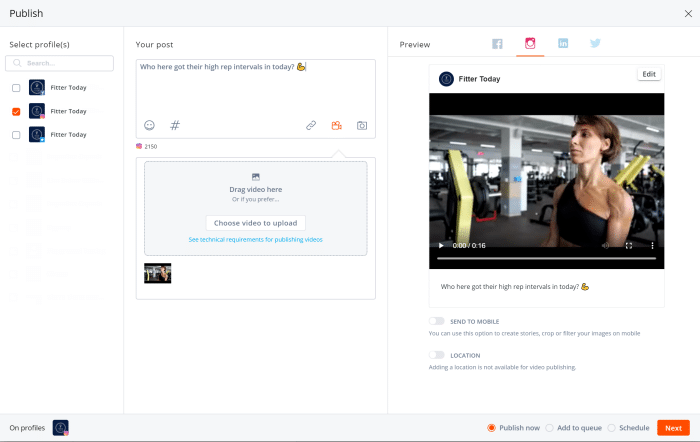This screenshot has width=700, height=442.
Task: Open the emoji picker in post editor
Action: (150, 125)
